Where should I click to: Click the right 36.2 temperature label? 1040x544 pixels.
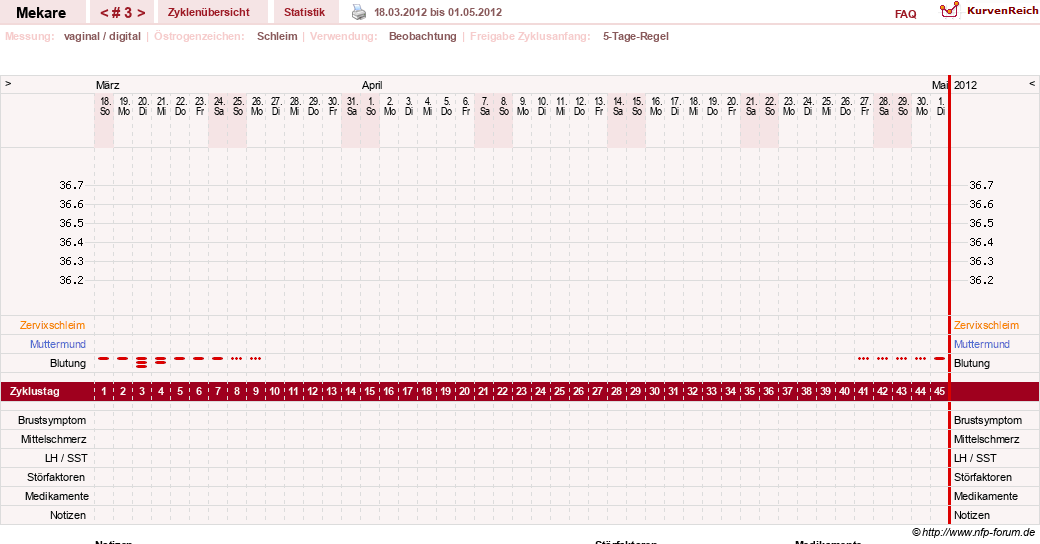[982, 280]
